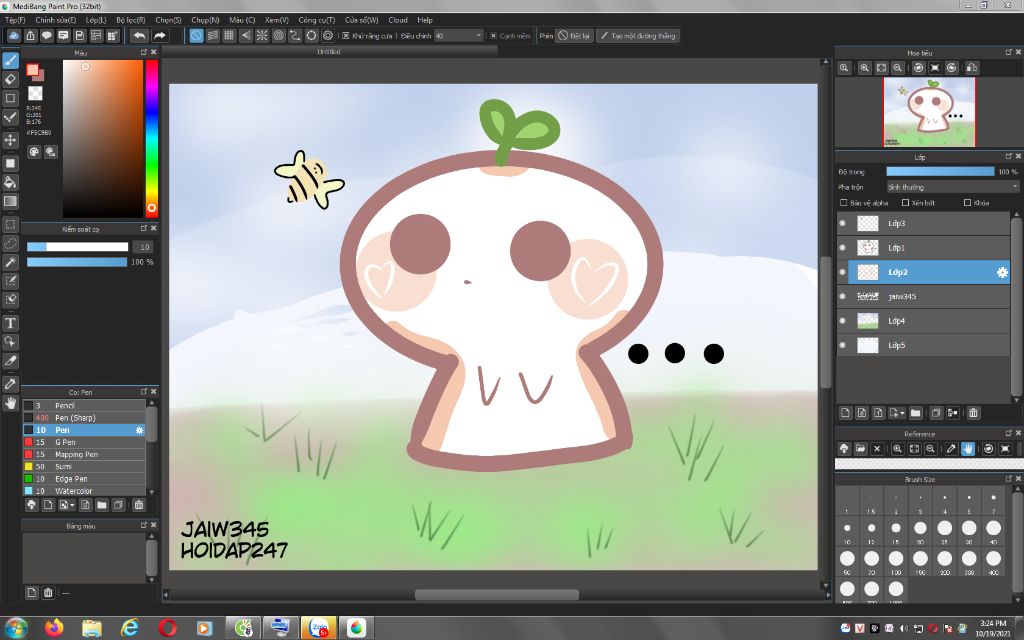Hide layer jaiw345 via visibility dot
This screenshot has height=640, width=1024.
click(x=842, y=296)
